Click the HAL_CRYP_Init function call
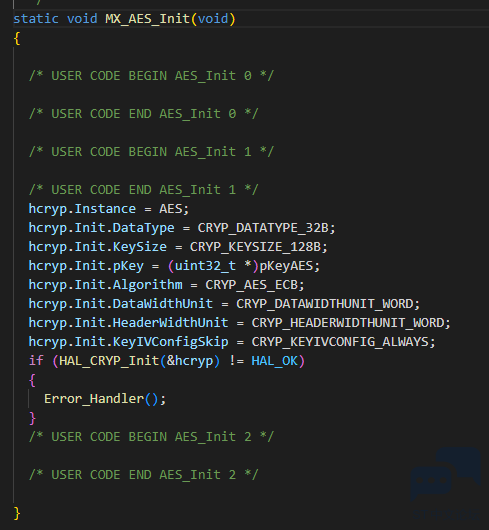Viewport: 489px width, 530px height. (109, 361)
